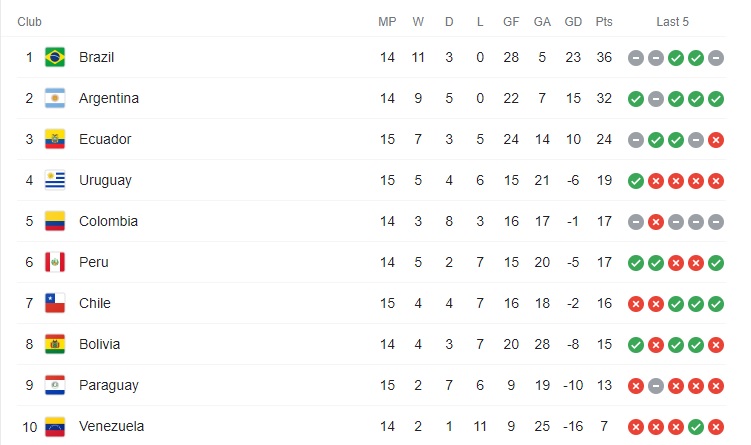Click the Club column header
The height and width of the screenshot is (445, 751).
pos(30,22)
